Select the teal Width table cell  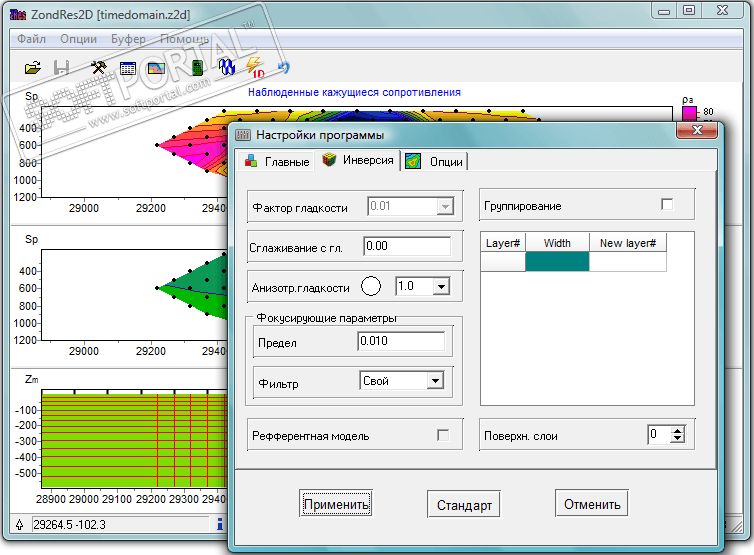point(557,262)
